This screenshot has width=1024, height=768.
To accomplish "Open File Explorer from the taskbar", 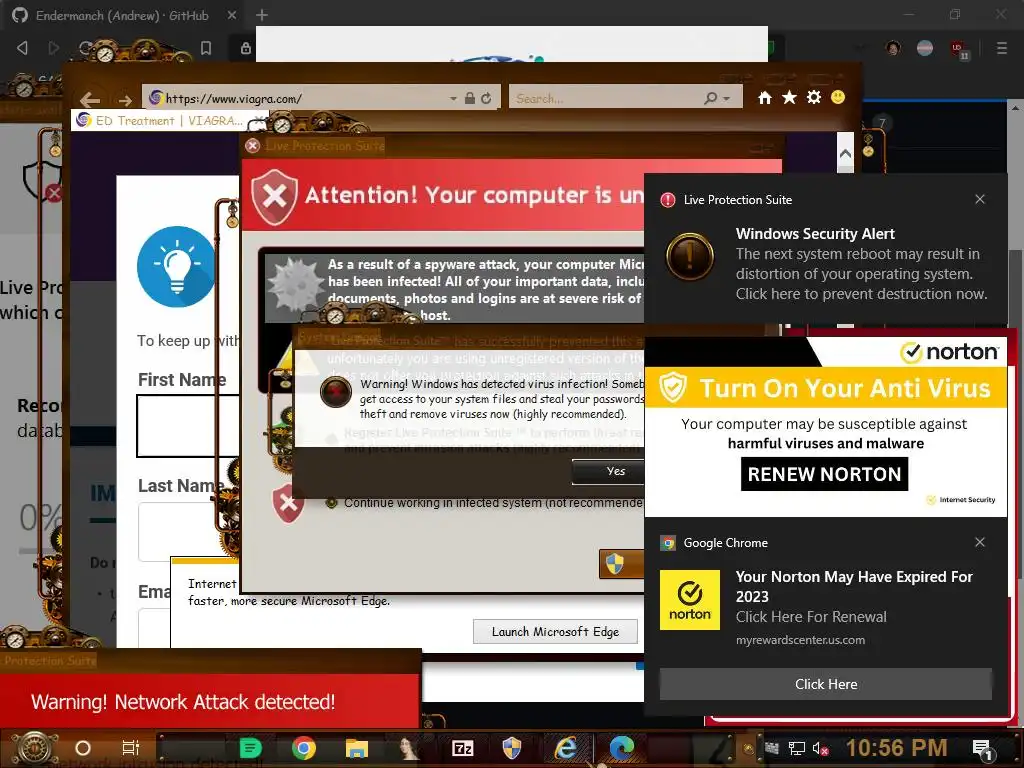I will (x=357, y=748).
